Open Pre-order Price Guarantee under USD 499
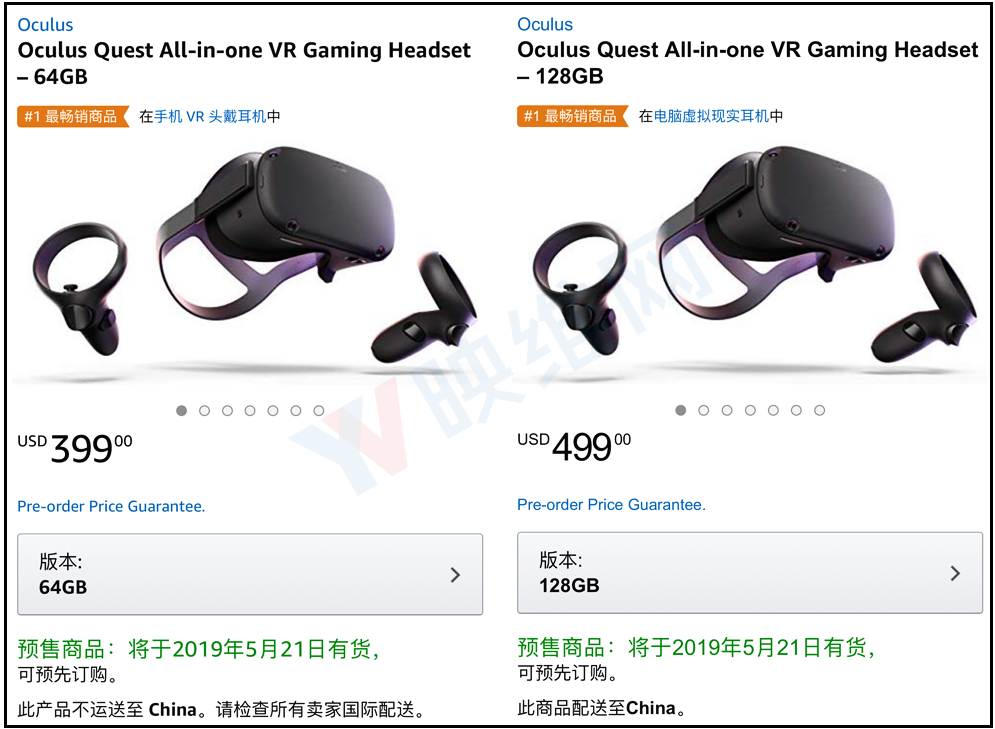Image resolution: width=995 pixels, height=729 pixels. tap(611, 504)
